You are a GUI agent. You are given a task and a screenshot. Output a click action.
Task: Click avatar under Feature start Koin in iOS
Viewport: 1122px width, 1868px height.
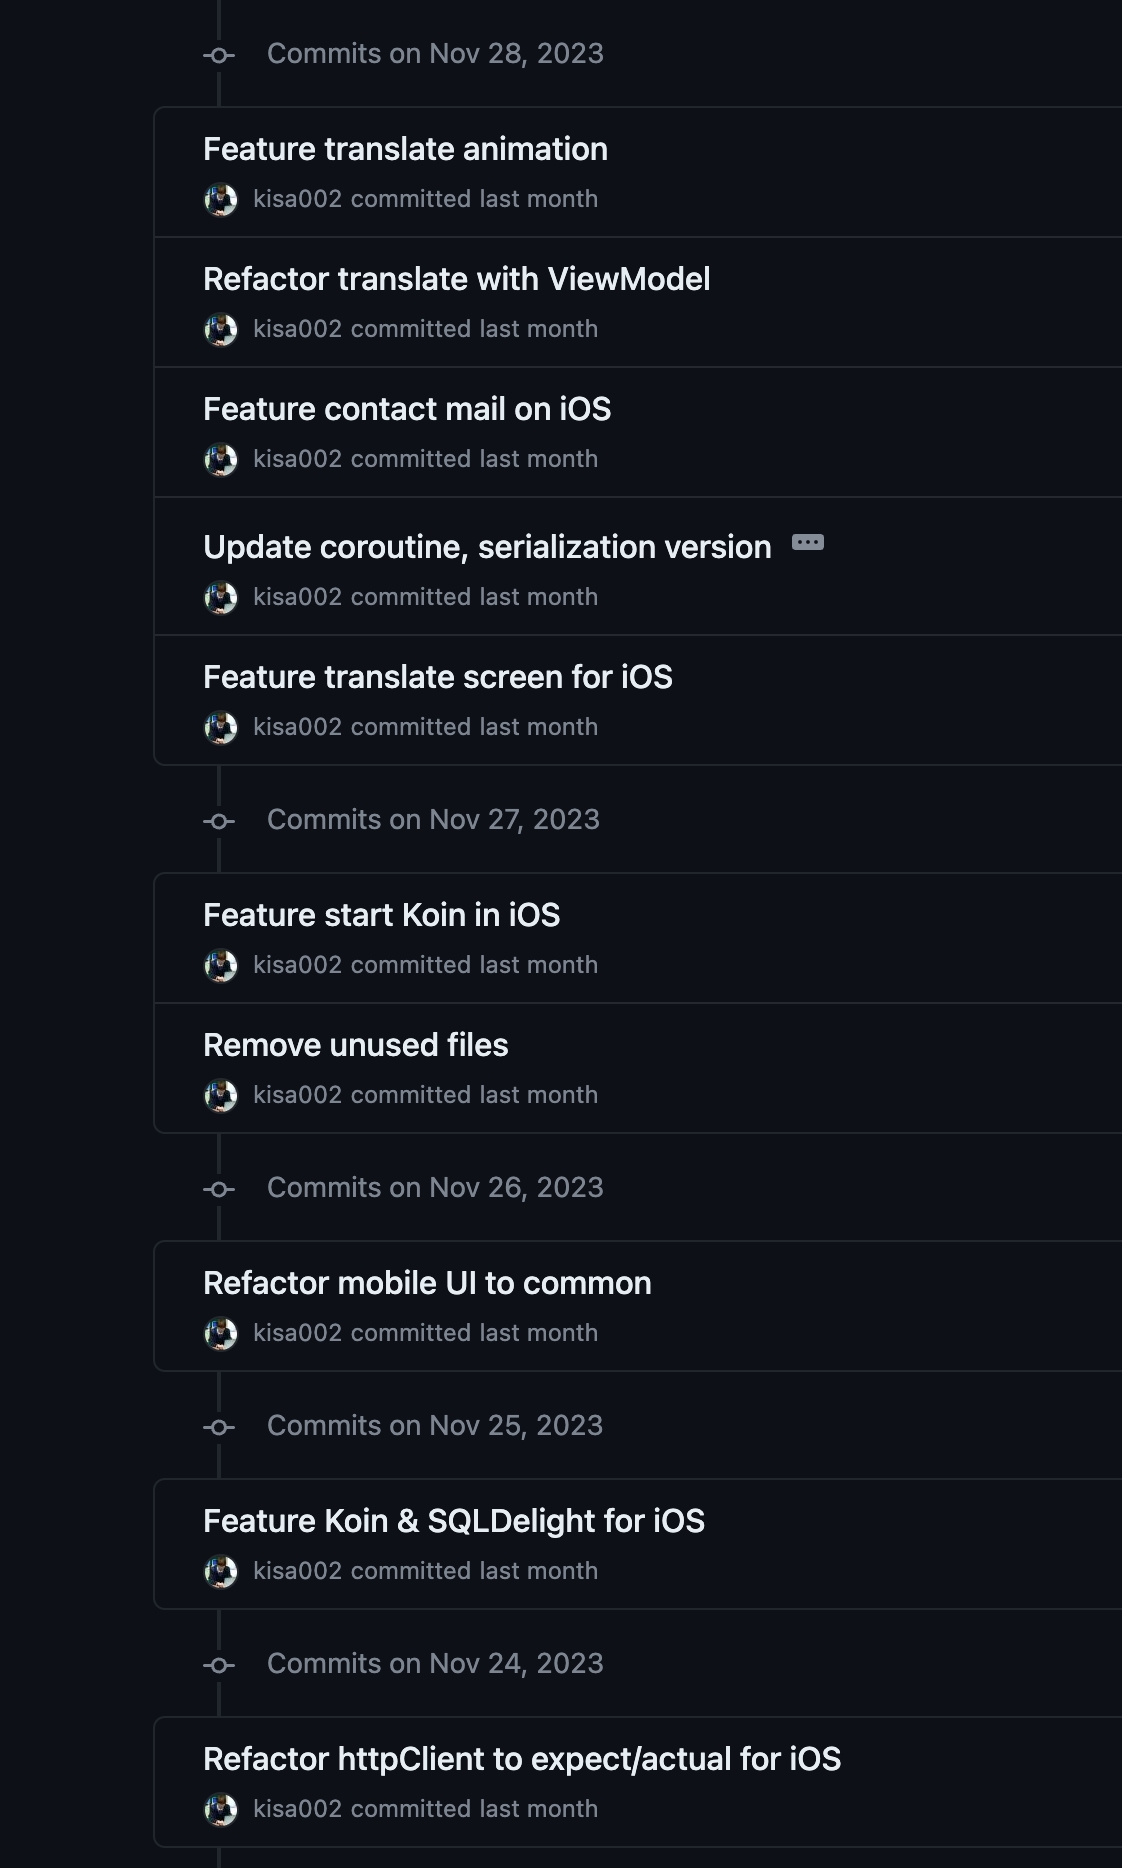tap(221, 966)
